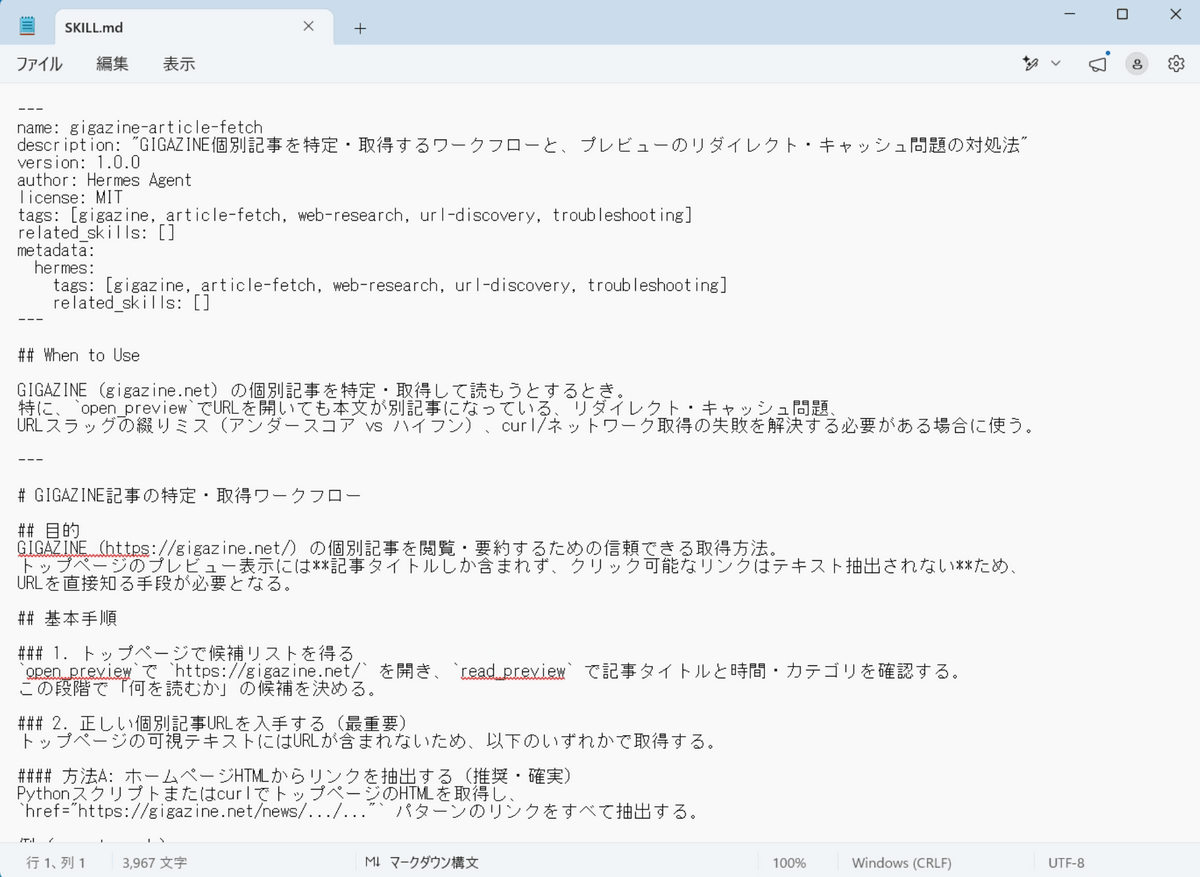The height and width of the screenshot is (877, 1200).
Task: Click '### 2. 正しい個別記事URLを入手する' heading
Action: coord(212,723)
